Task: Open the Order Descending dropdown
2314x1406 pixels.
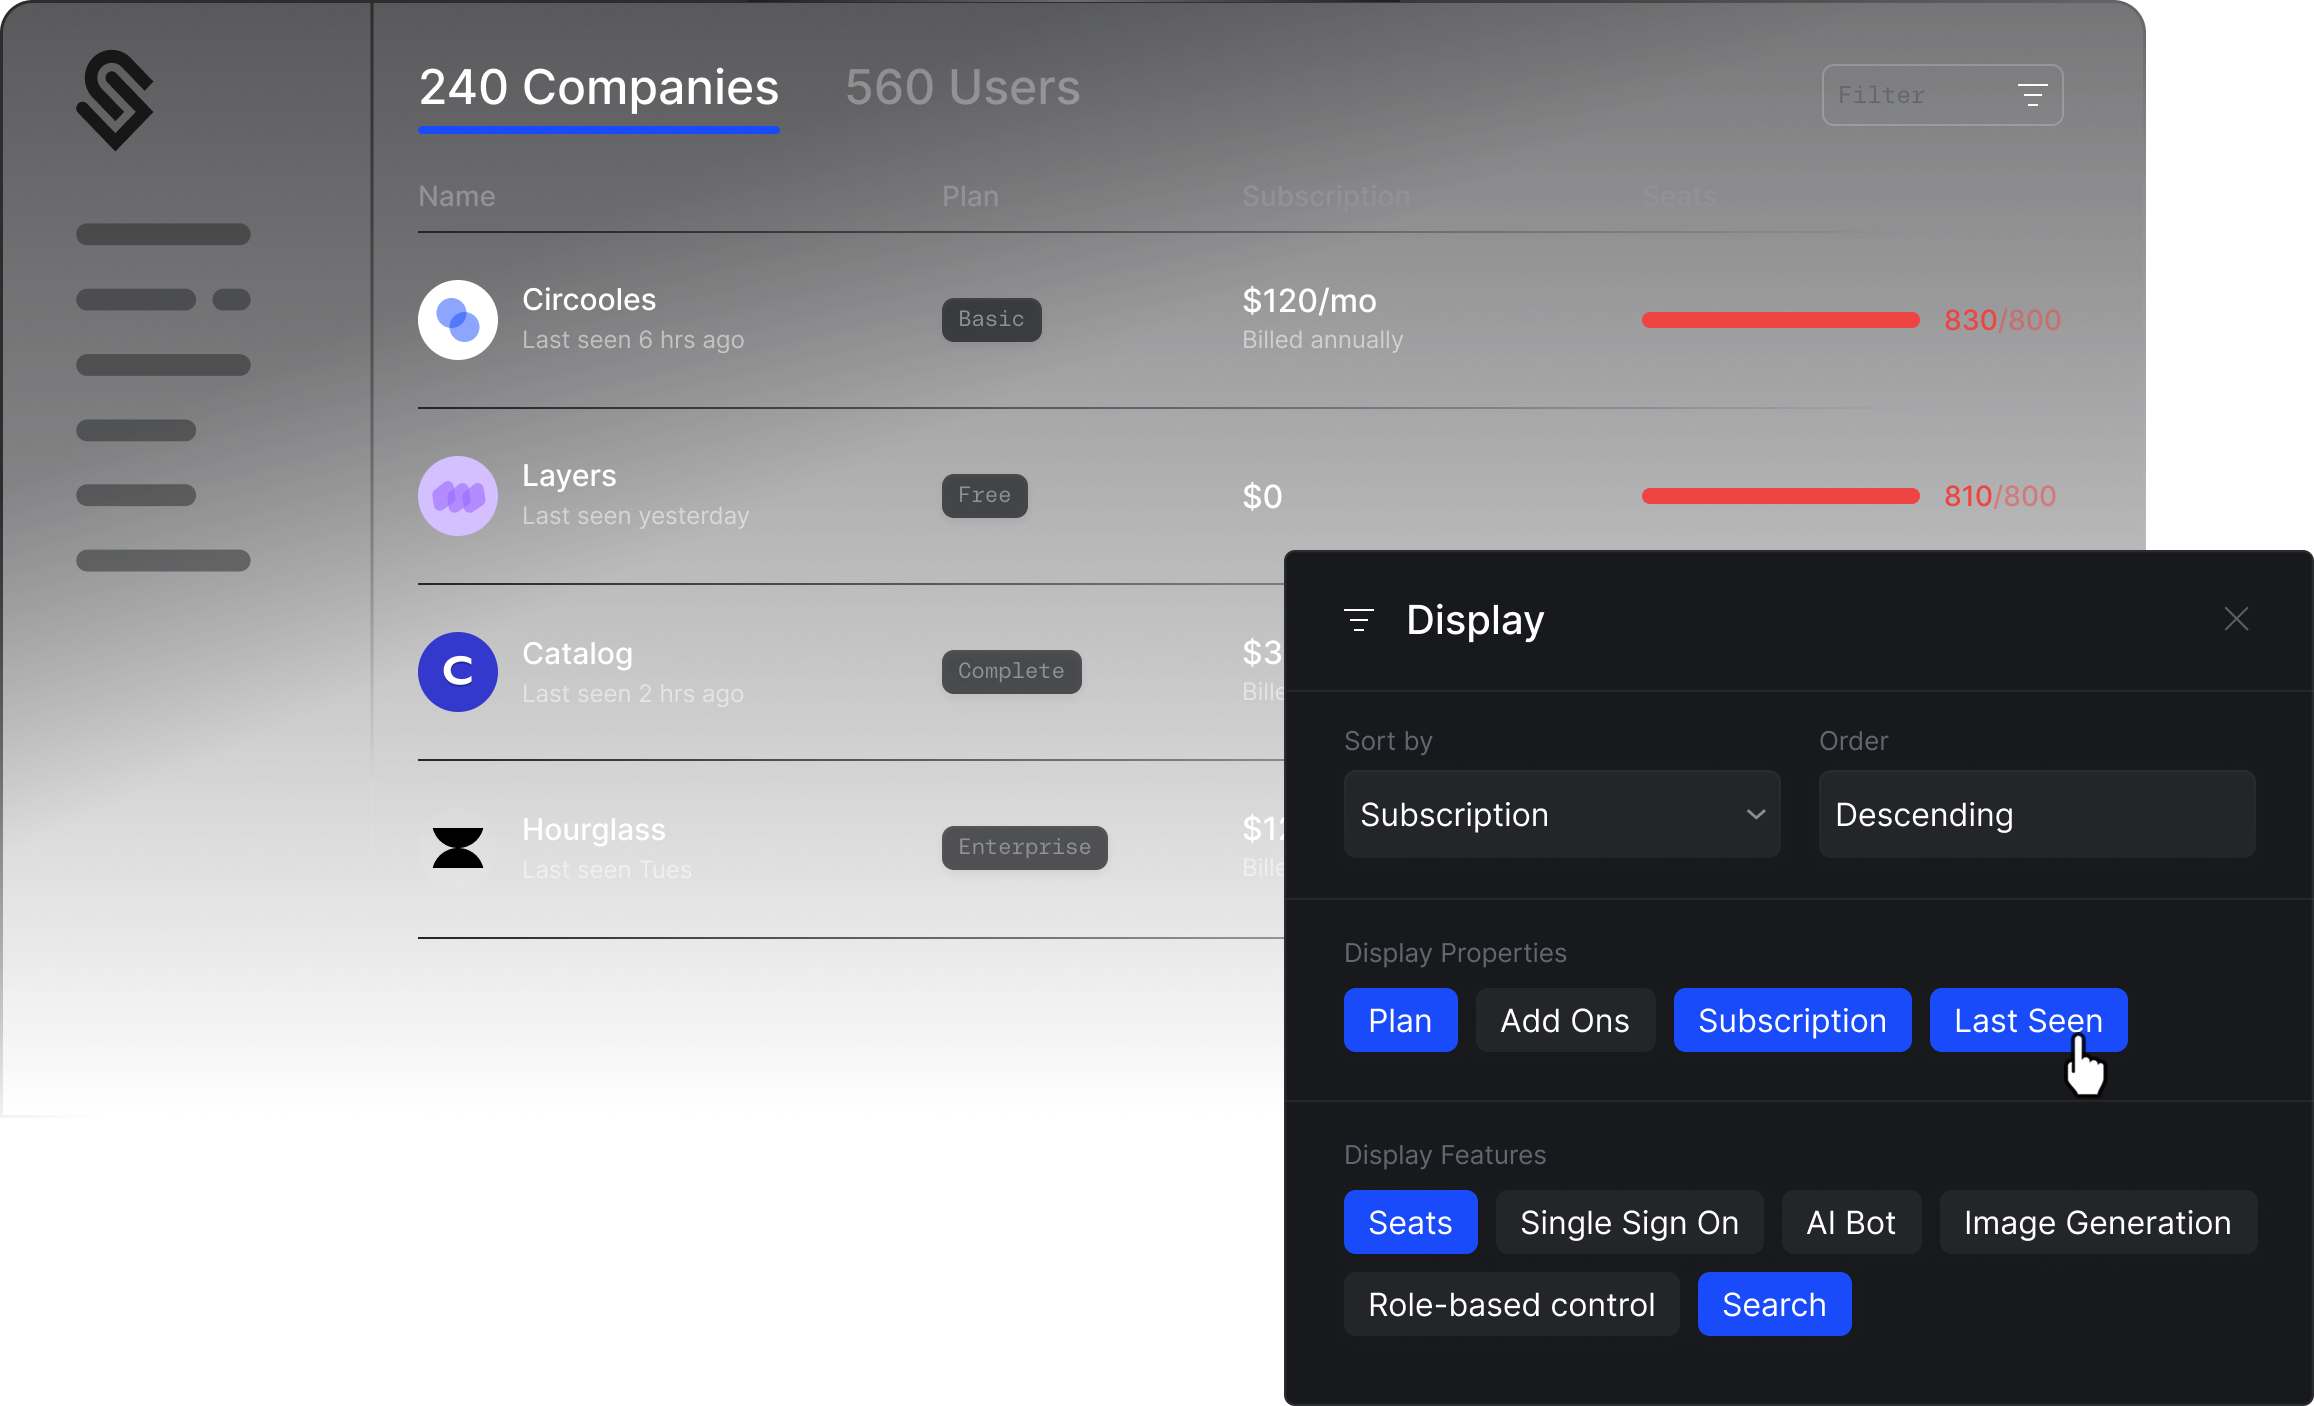Action: pyautogui.click(x=2036, y=814)
